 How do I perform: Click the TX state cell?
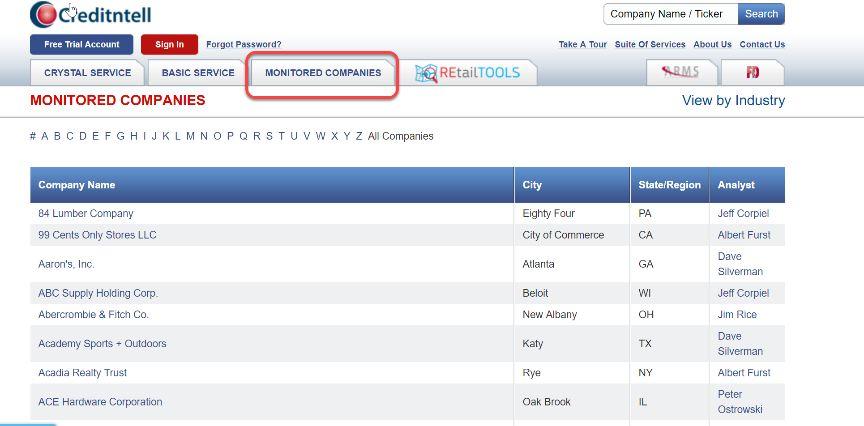(645, 344)
